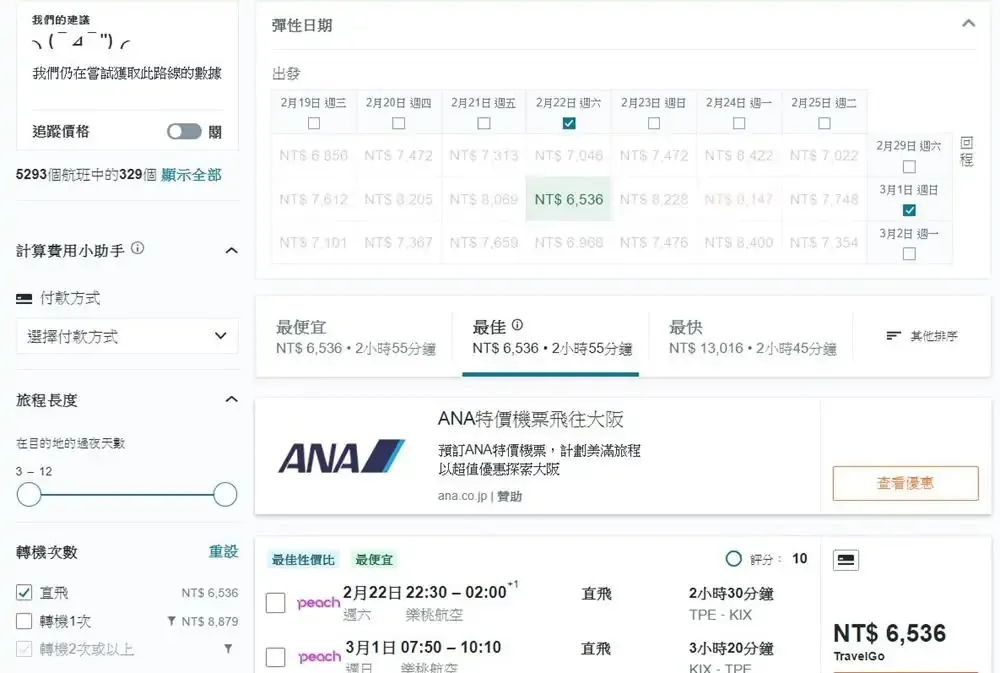The image size is (1000, 673).
Task: Switch to the 最便宜 sorting tab
Action: tap(355, 338)
